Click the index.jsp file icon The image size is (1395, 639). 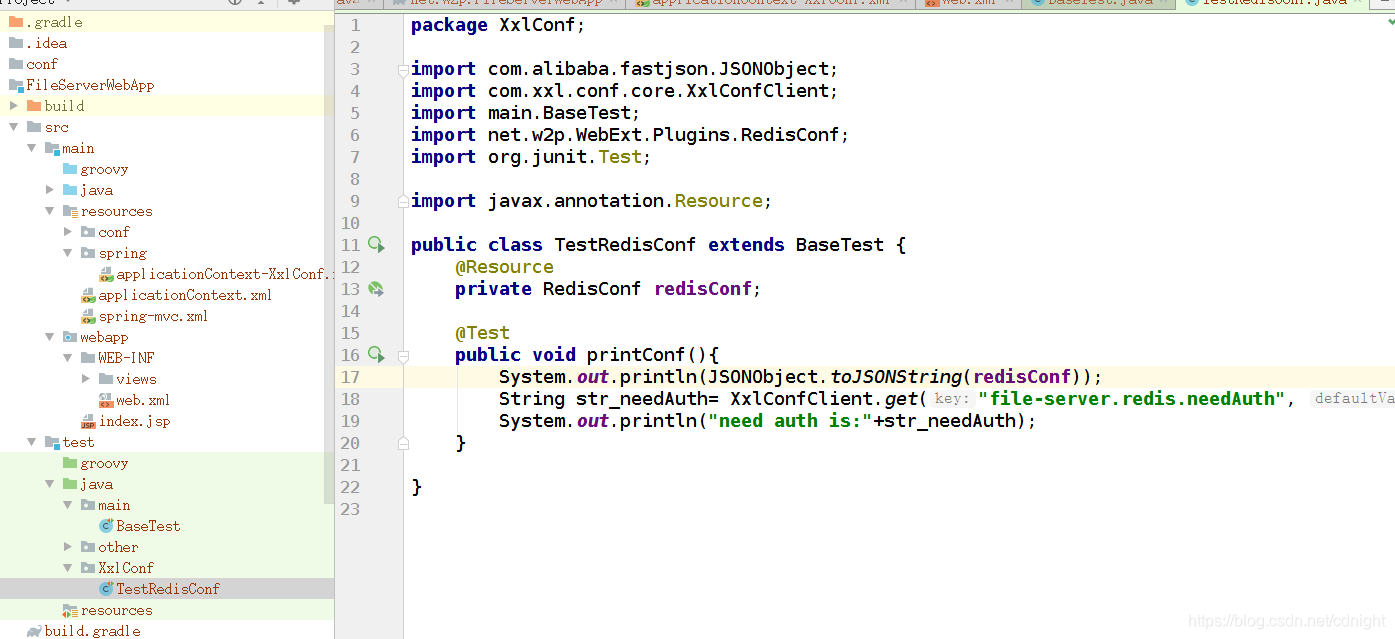[x=88, y=421]
